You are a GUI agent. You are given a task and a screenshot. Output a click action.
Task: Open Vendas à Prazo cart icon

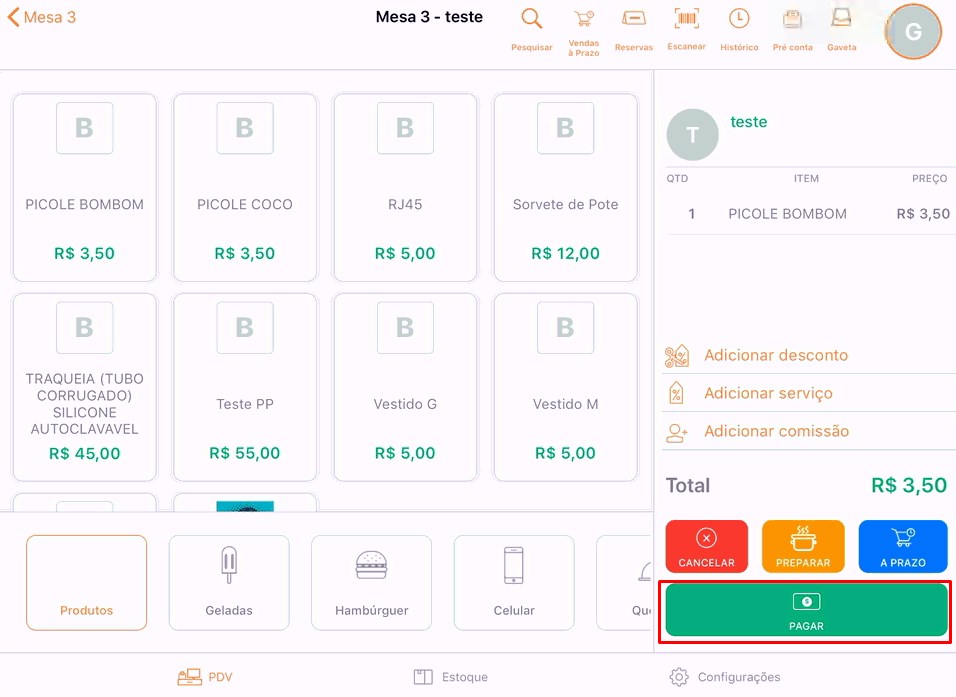pyautogui.click(x=583, y=32)
